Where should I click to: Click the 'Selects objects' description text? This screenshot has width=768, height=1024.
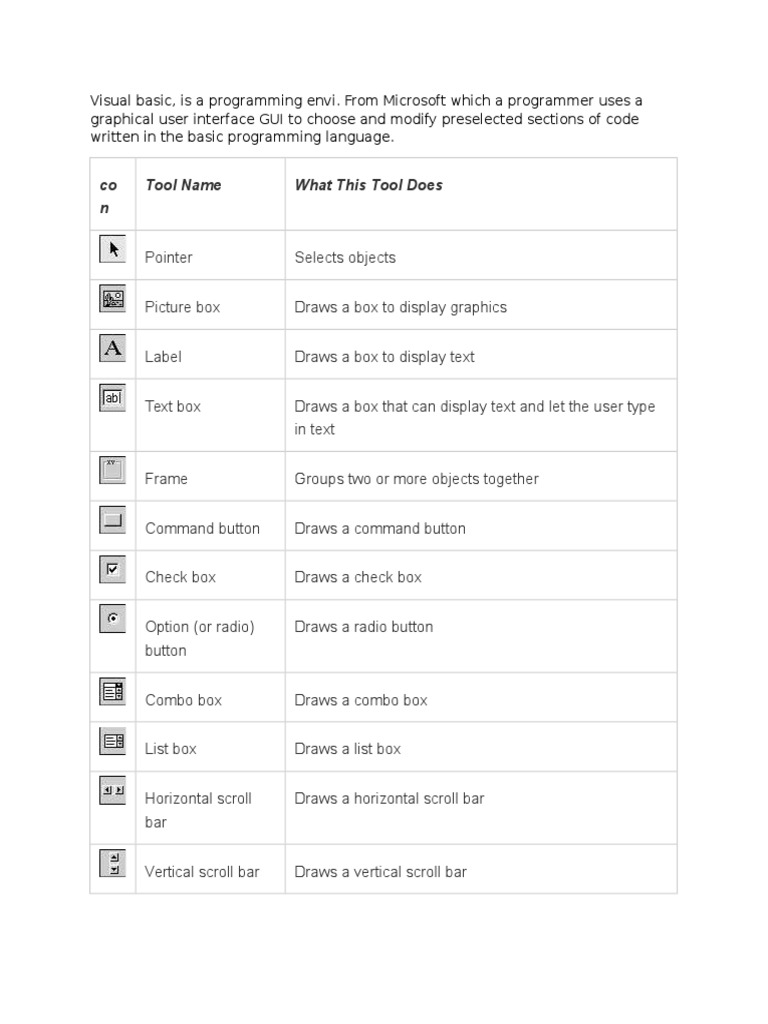(345, 257)
